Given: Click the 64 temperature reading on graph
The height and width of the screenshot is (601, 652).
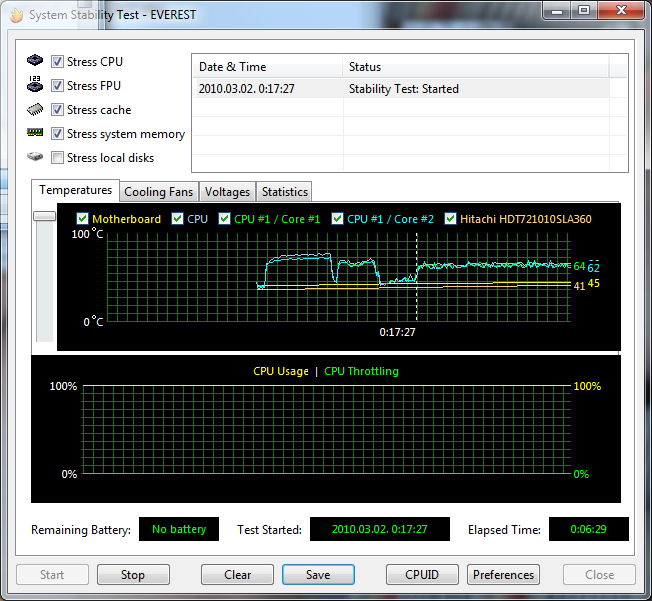Looking at the screenshot, I should pos(579,266).
